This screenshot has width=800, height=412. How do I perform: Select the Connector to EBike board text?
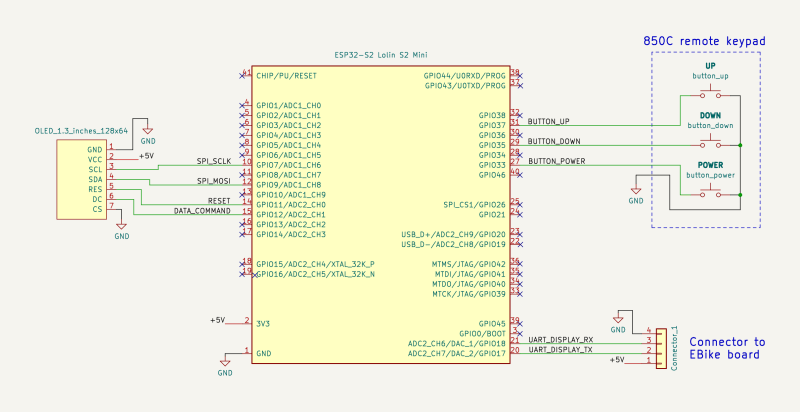click(727, 348)
